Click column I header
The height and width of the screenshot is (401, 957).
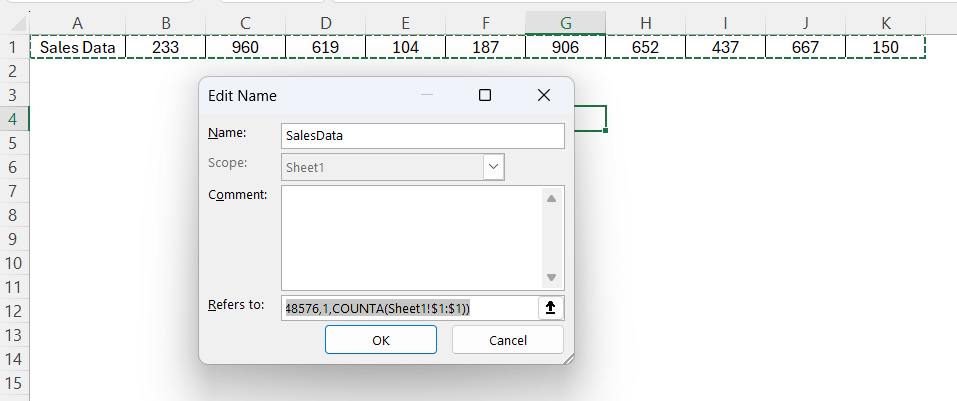725,23
